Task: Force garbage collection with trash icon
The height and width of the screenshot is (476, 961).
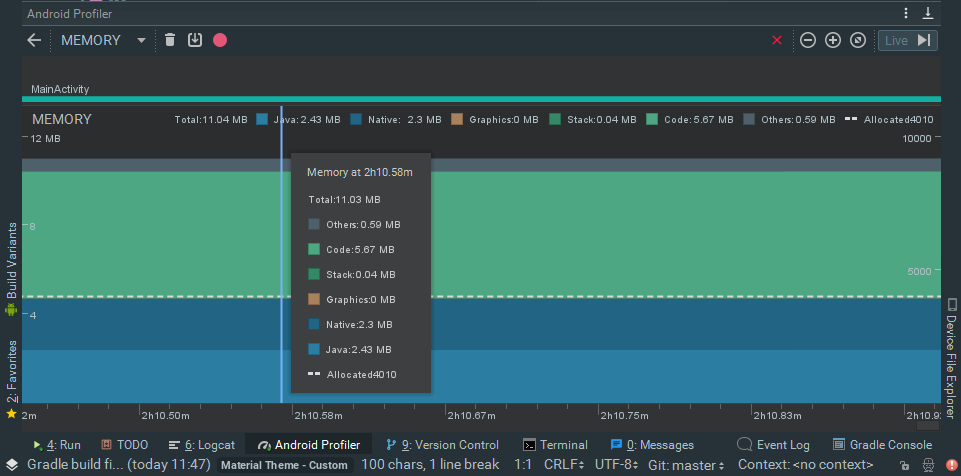Action: point(170,40)
